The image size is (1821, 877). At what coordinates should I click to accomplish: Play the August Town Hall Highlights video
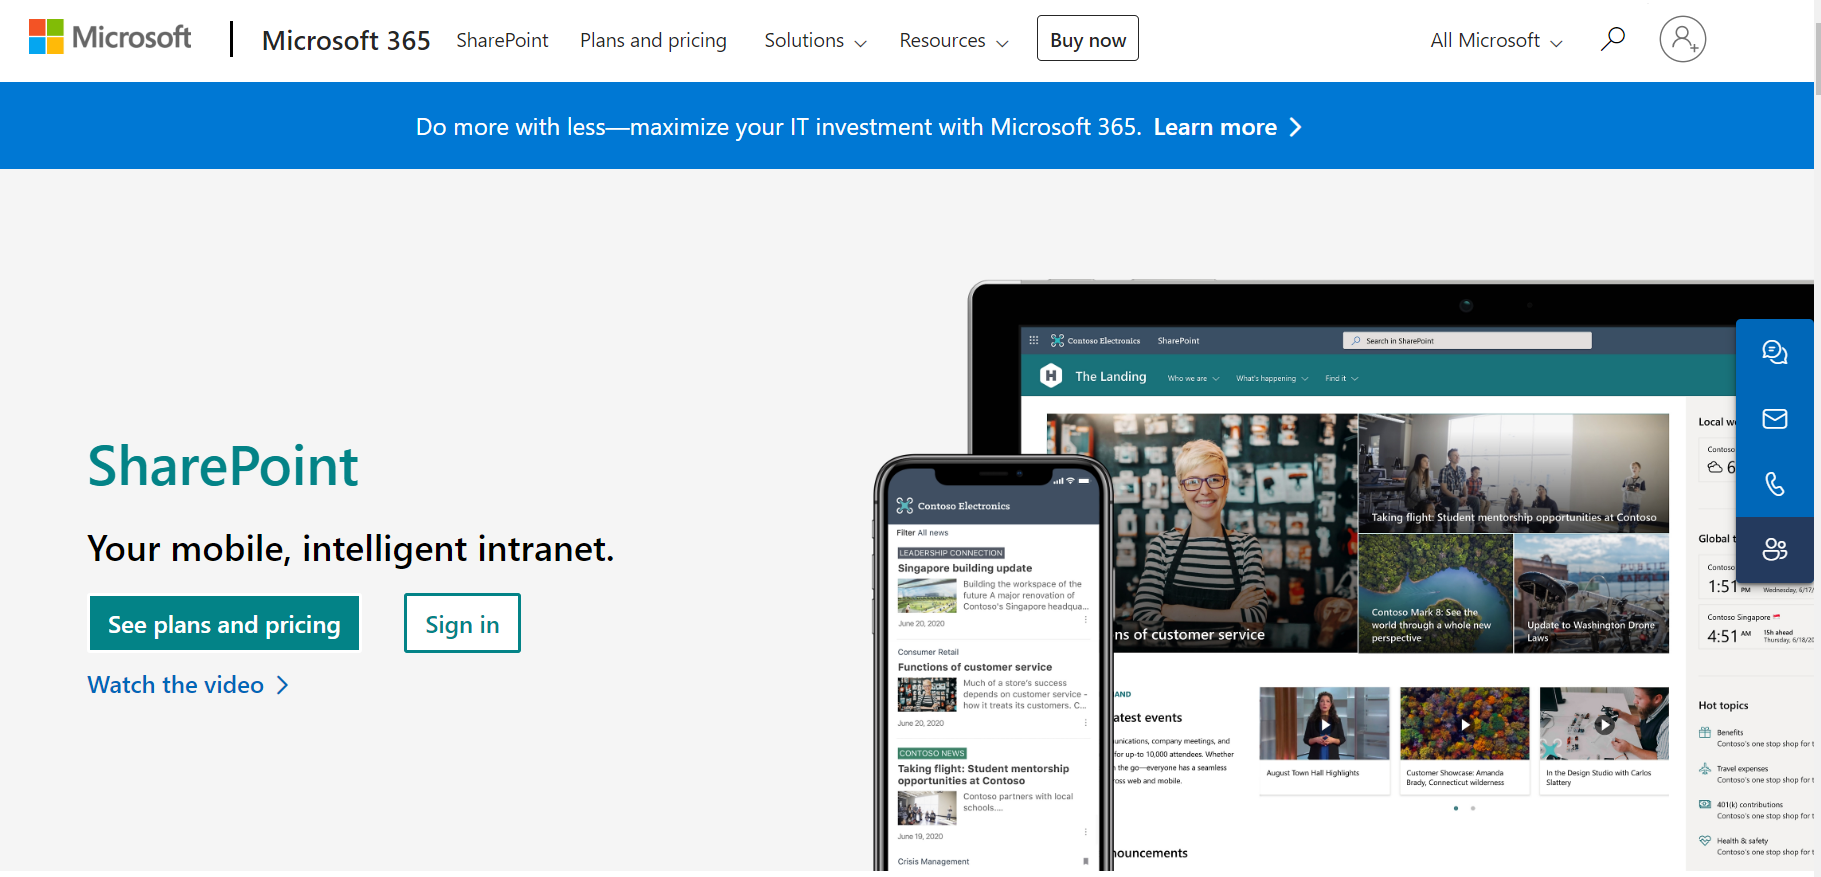tap(1325, 725)
